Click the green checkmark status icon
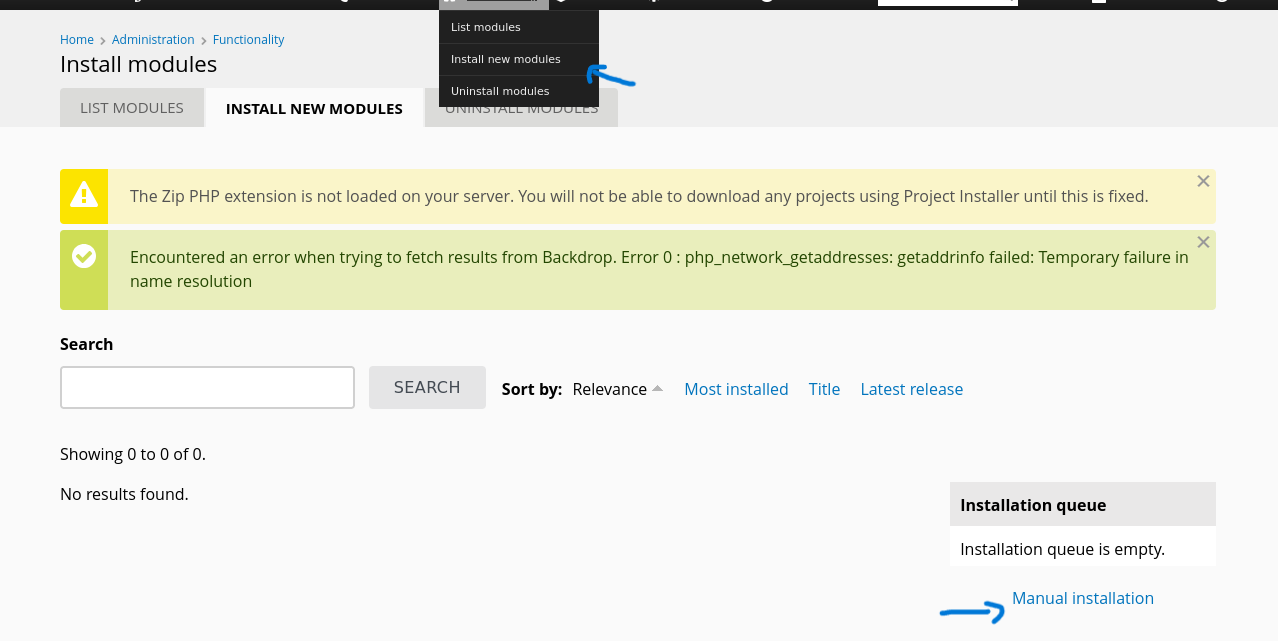The height and width of the screenshot is (641, 1278). pyautogui.click(x=84, y=257)
